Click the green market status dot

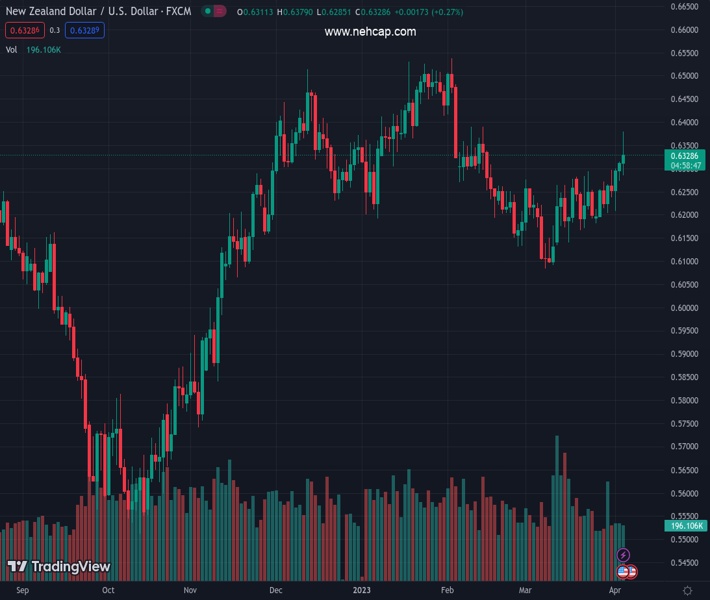click(x=206, y=11)
